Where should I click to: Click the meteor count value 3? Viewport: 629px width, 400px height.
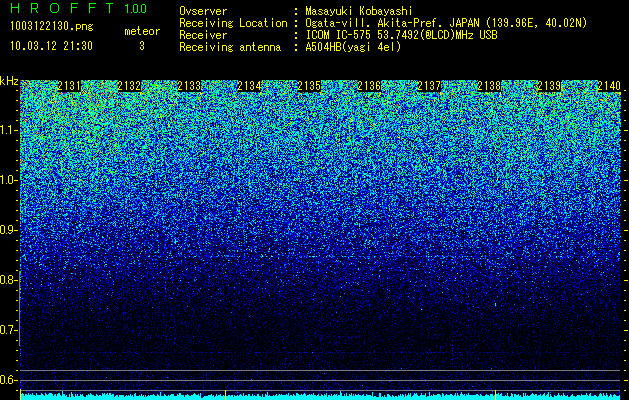[x=142, y=46]
